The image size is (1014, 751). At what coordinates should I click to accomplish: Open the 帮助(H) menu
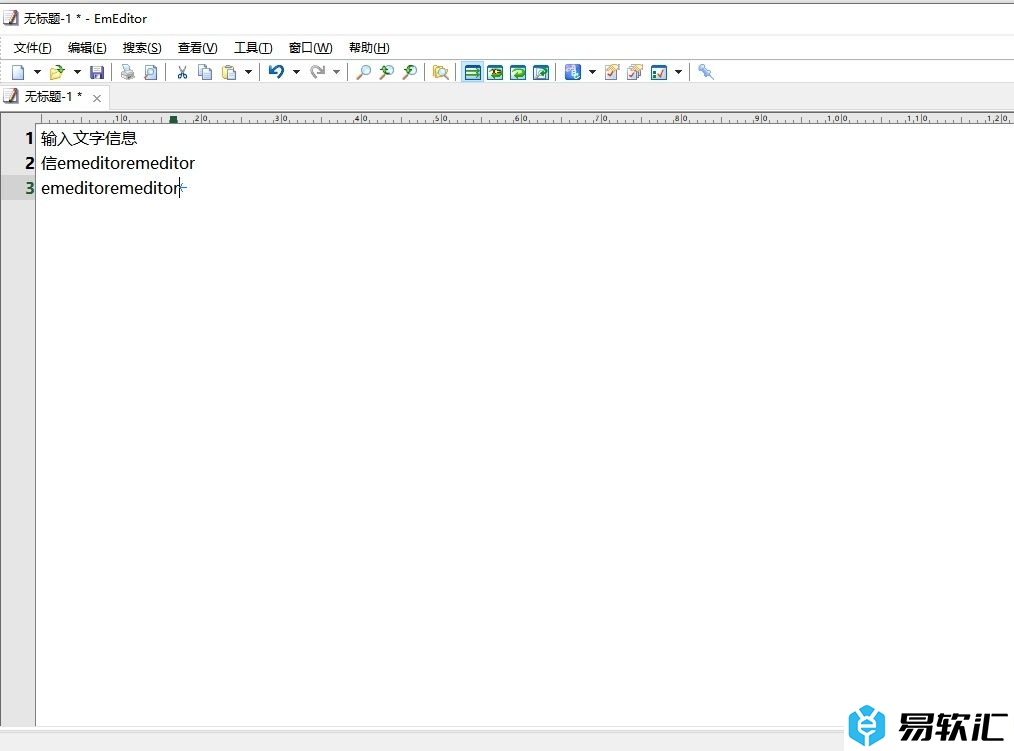[x=369, y=48]
